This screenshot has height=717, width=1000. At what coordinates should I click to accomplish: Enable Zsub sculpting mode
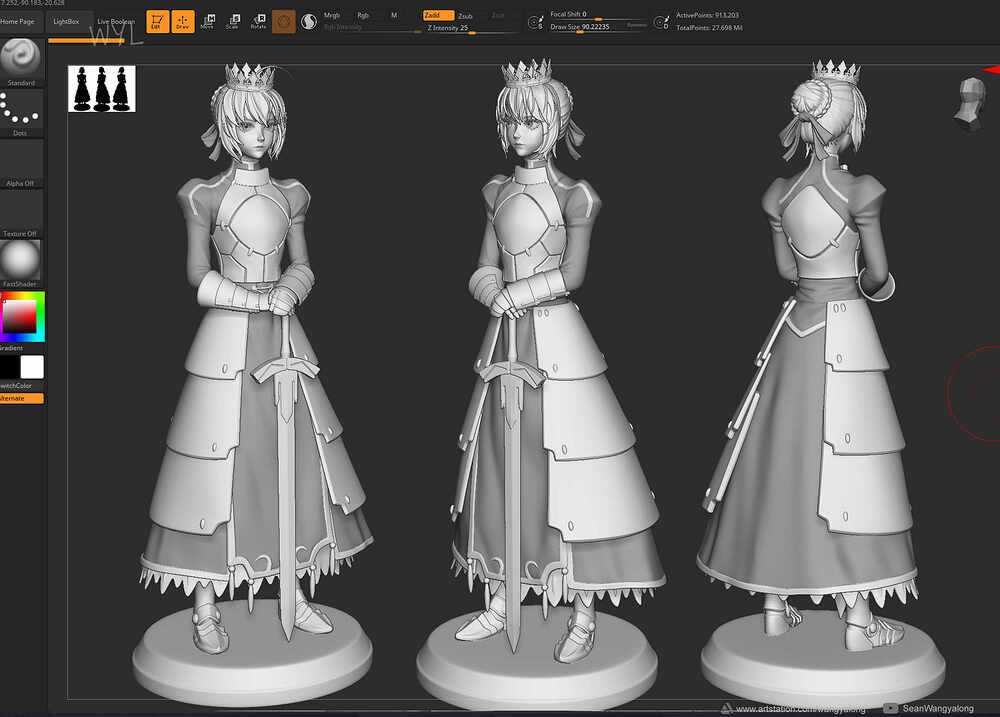465,16
